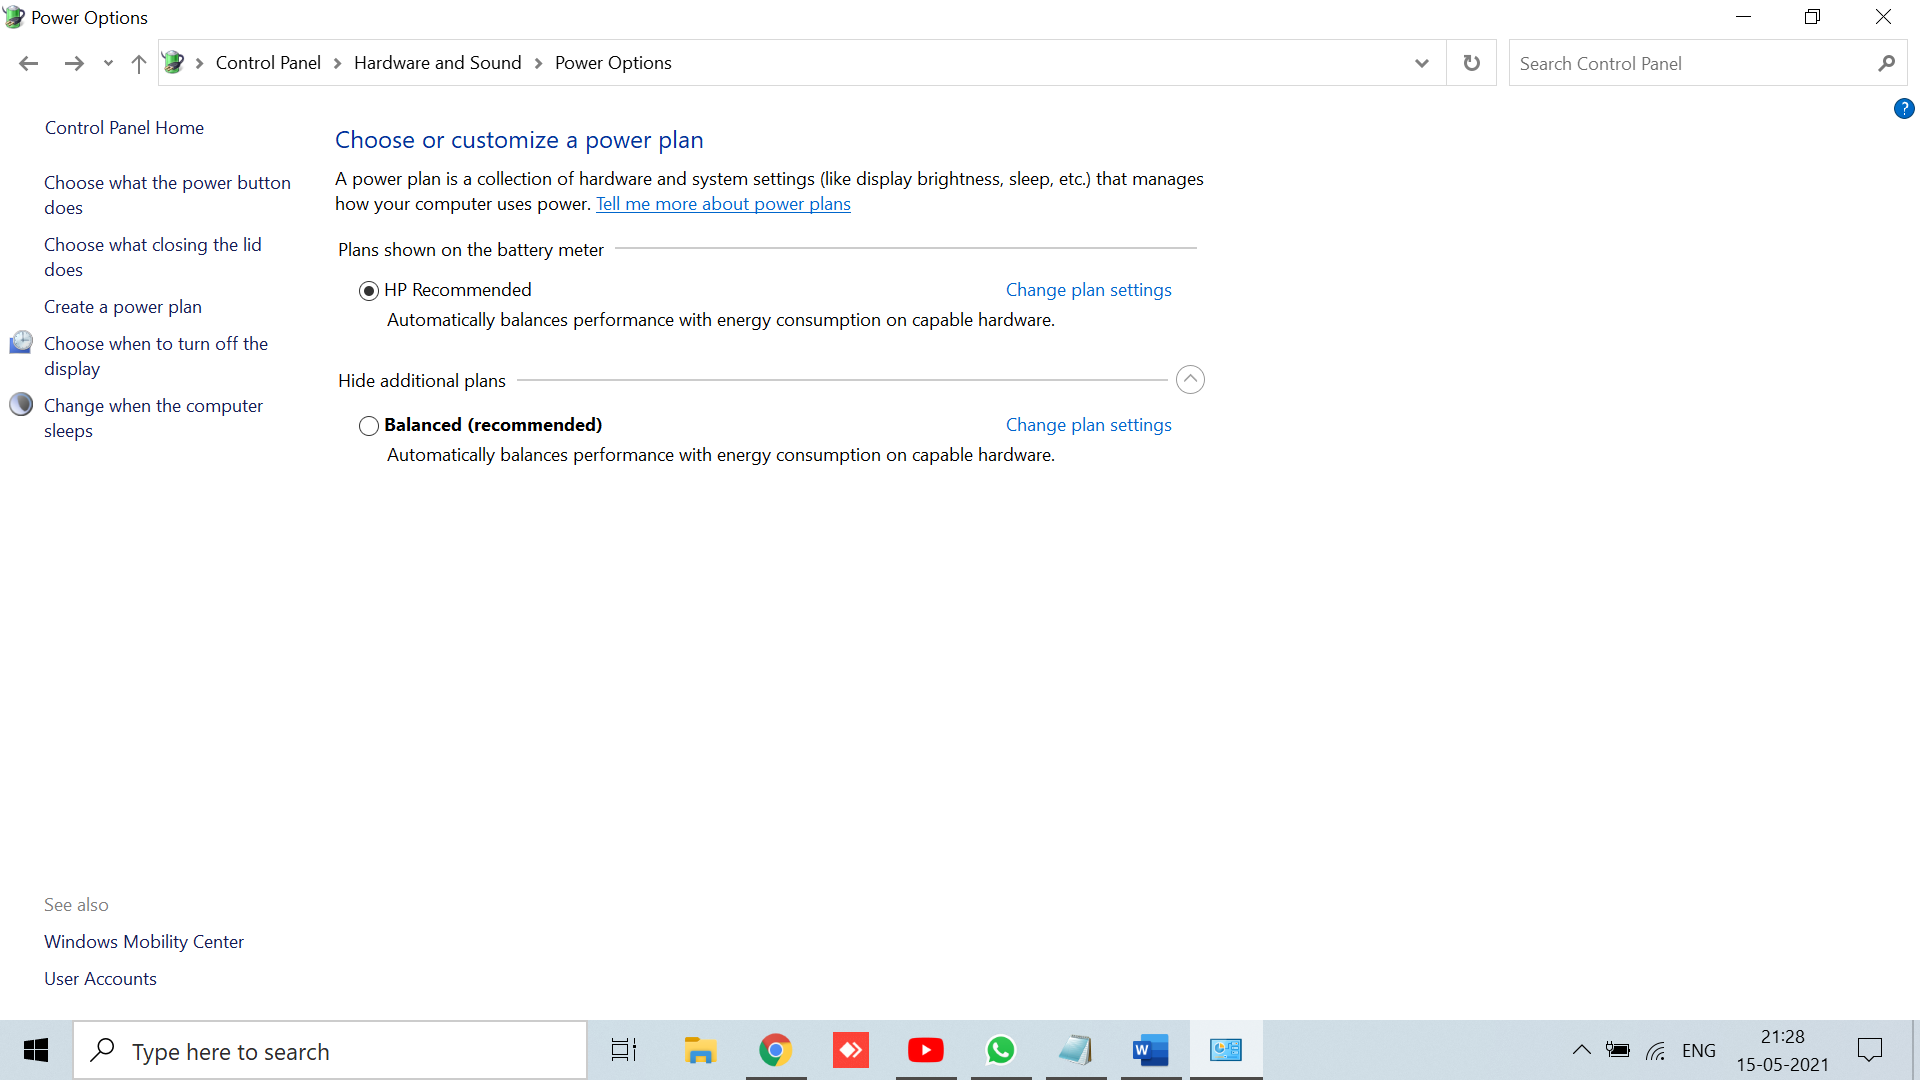Open Change plan settings for HP Recommended
The width and height of the screenshot is (1920, 1080).
click(1088, 289)
